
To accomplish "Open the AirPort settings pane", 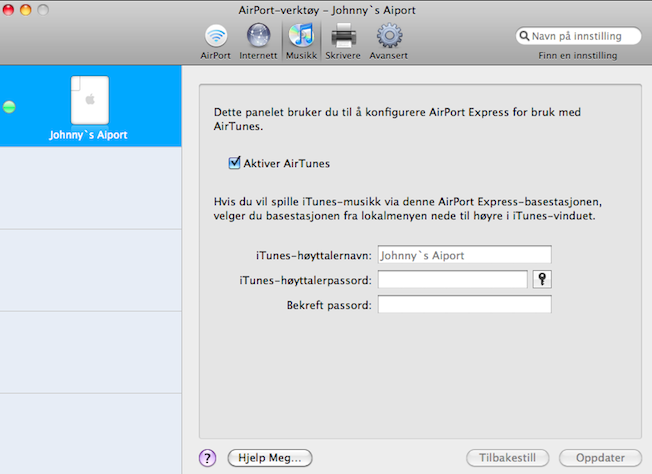I will click(215, 42).
